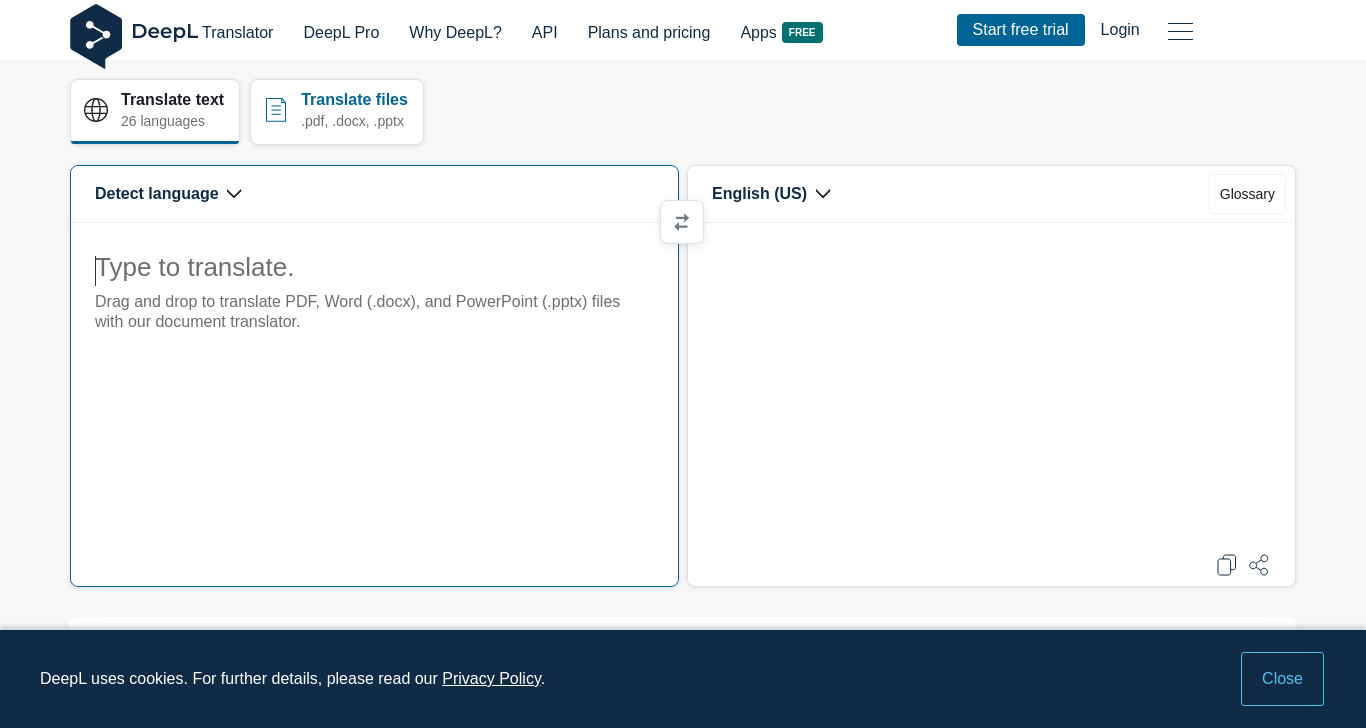Click the document icon on Translate files
Image resolution: width=1366 pixels, height=728 pixels.
pos(276,110)
